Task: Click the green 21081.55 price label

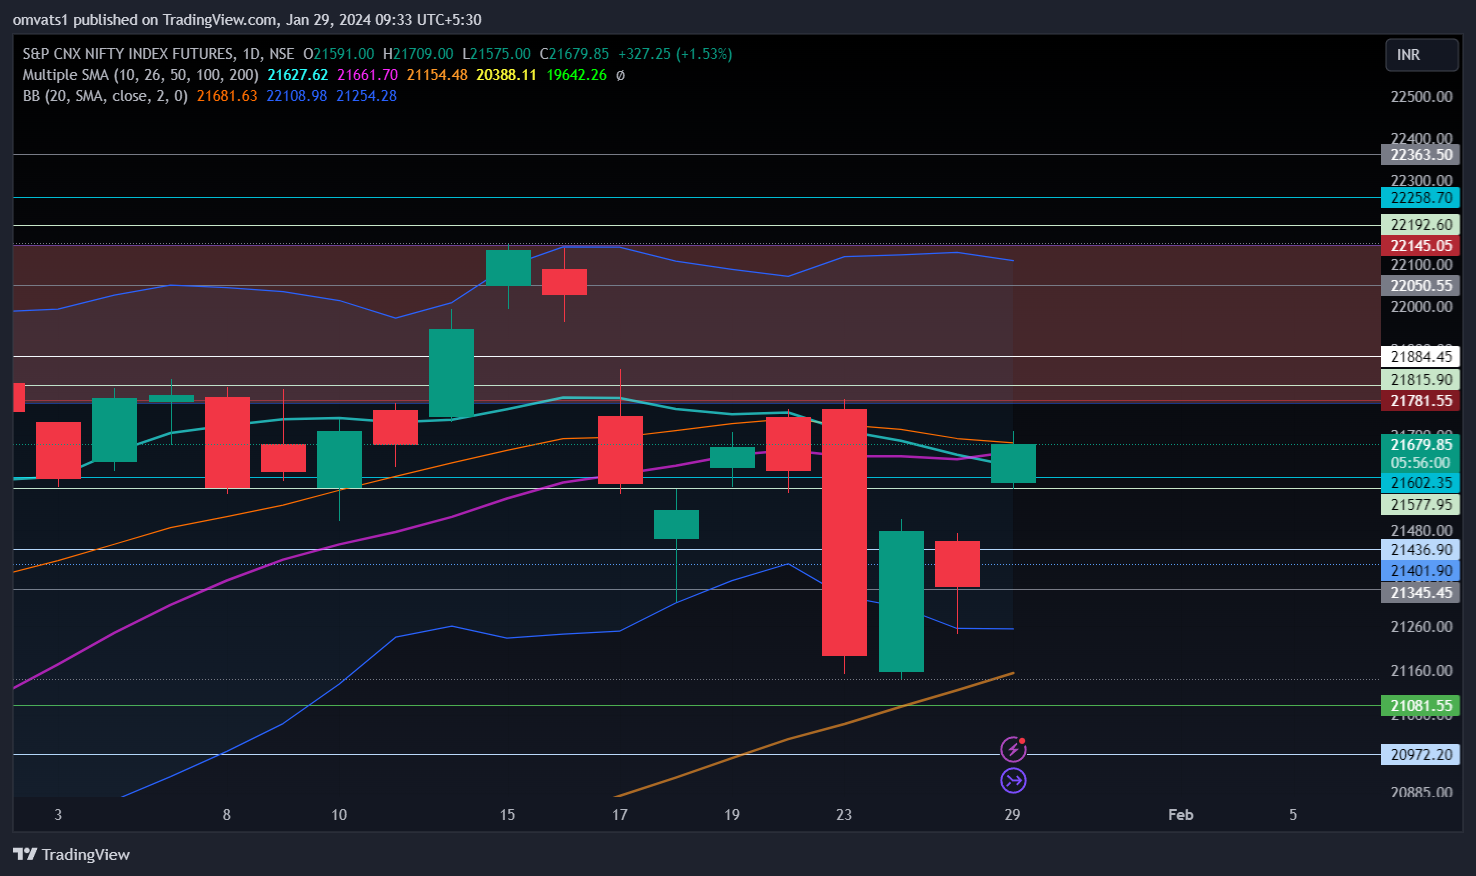Action: tap(1421, 706)
